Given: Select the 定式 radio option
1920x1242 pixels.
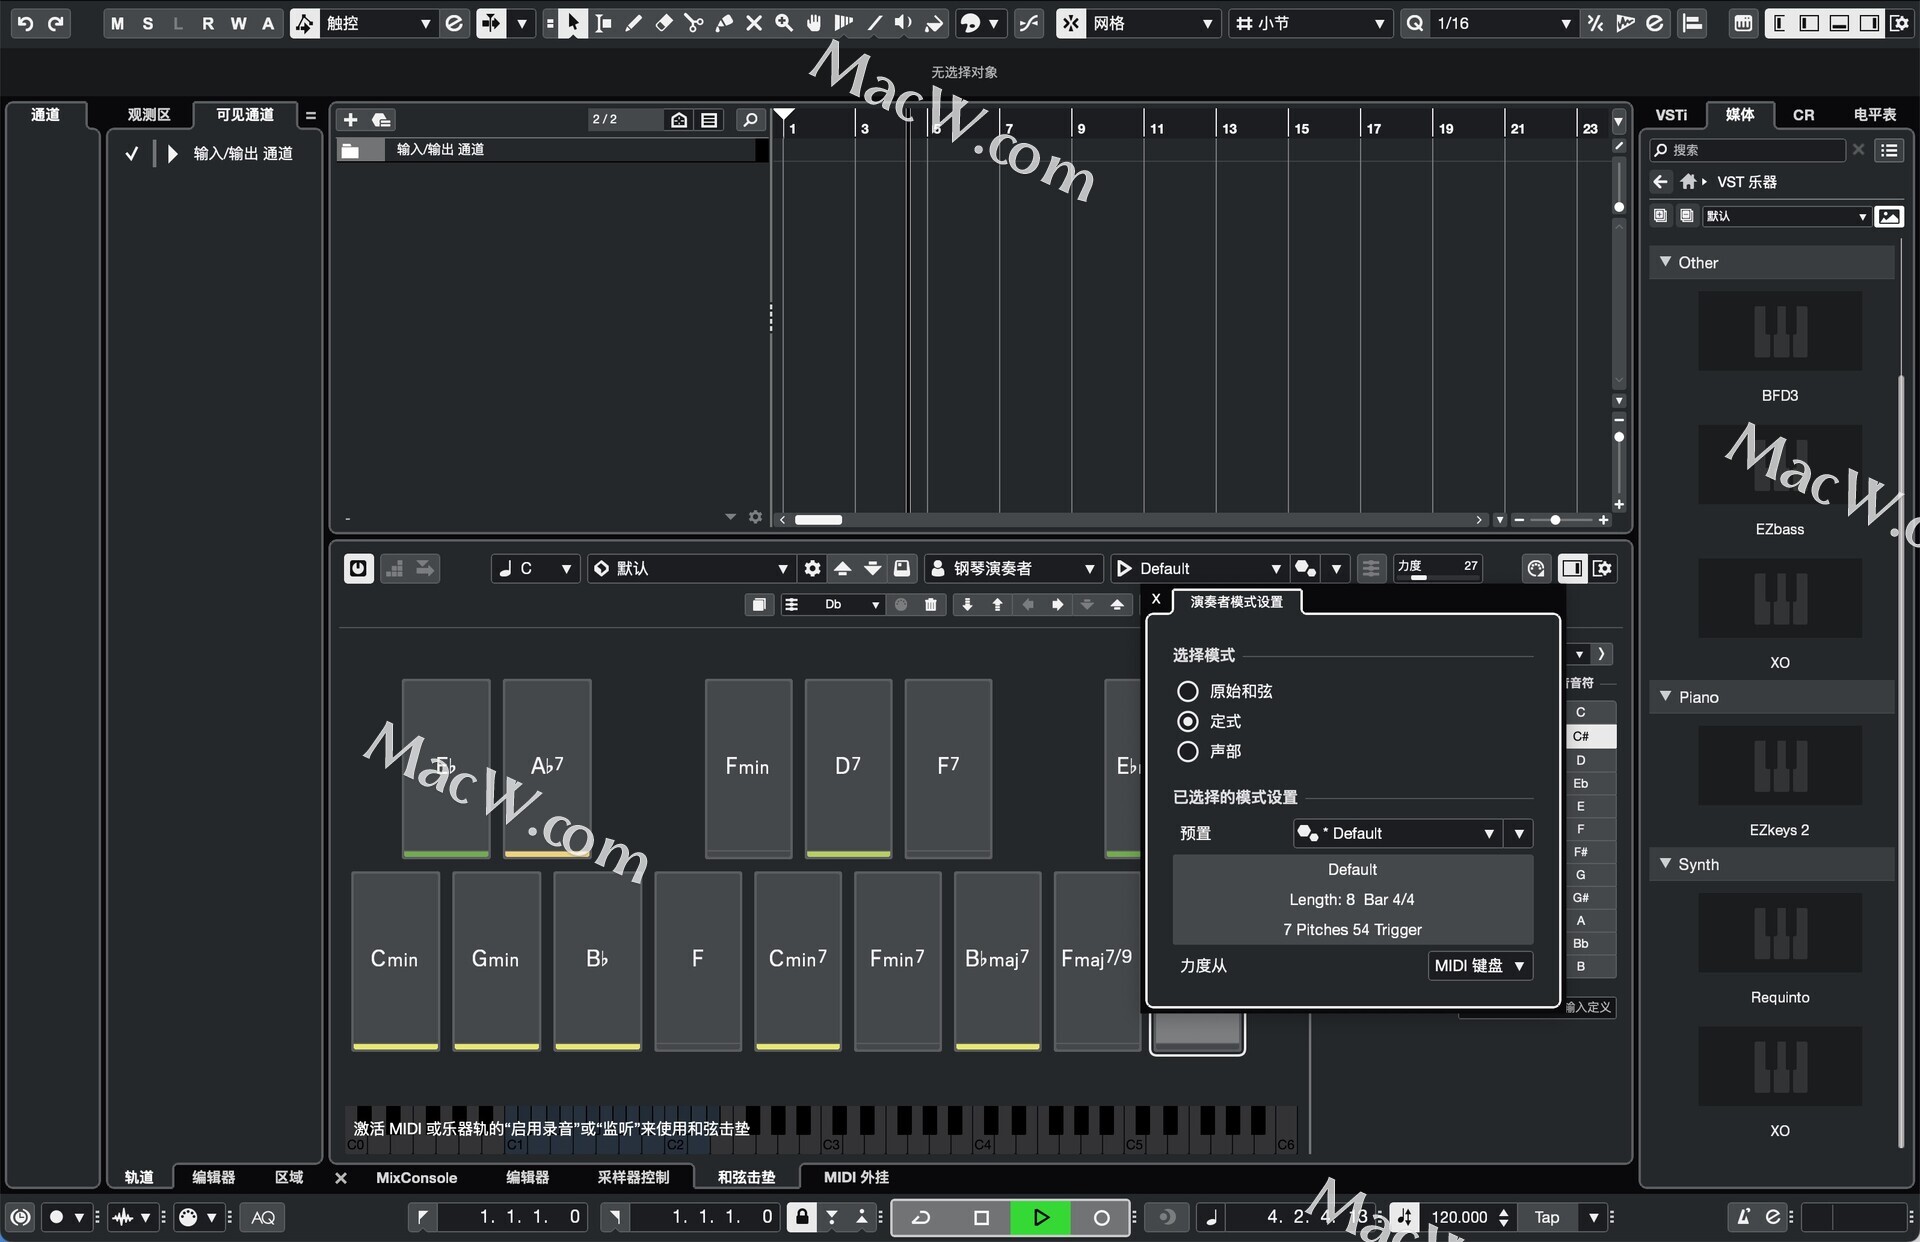Looking at the screenshot, I should pos(1188,721).
